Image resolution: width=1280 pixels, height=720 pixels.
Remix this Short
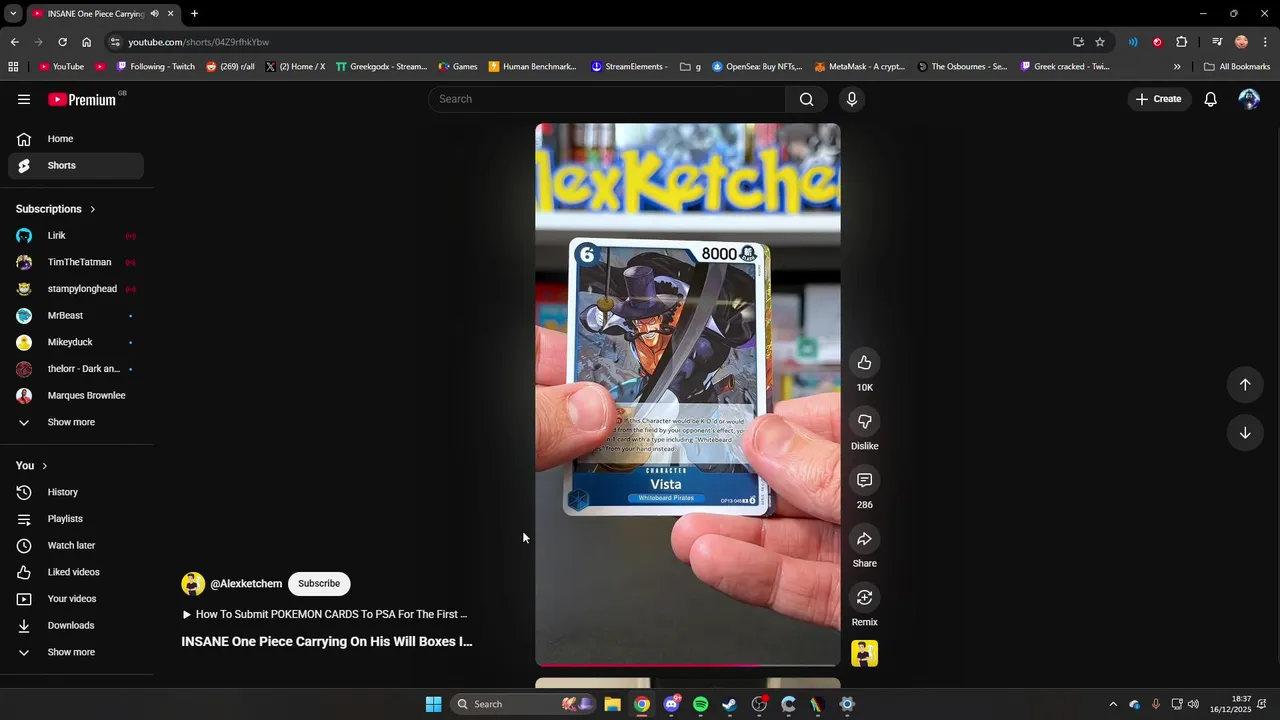point(865,598)
